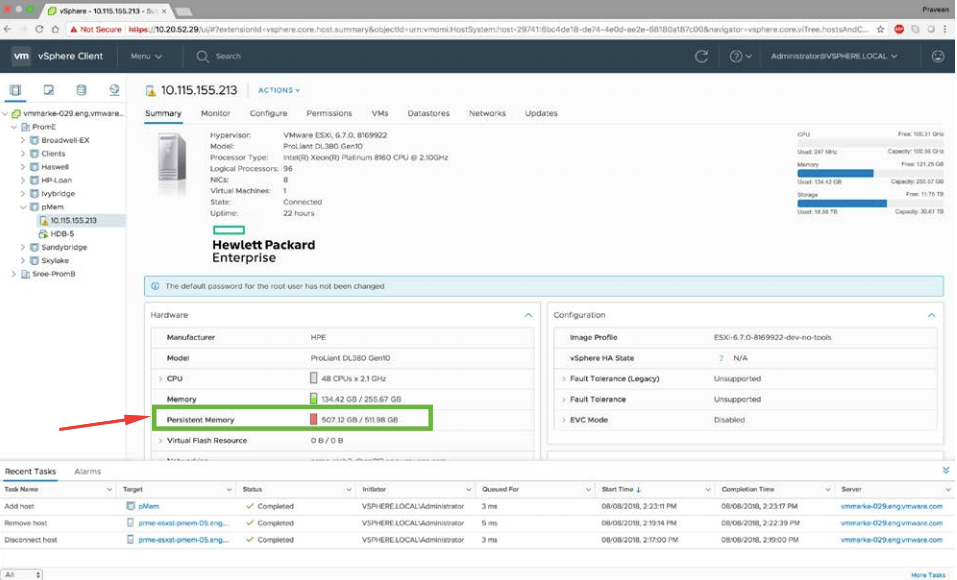The image size is (957, 580).
Task: Click the CPU usage bar in summary
Action: tap(870, 143)
